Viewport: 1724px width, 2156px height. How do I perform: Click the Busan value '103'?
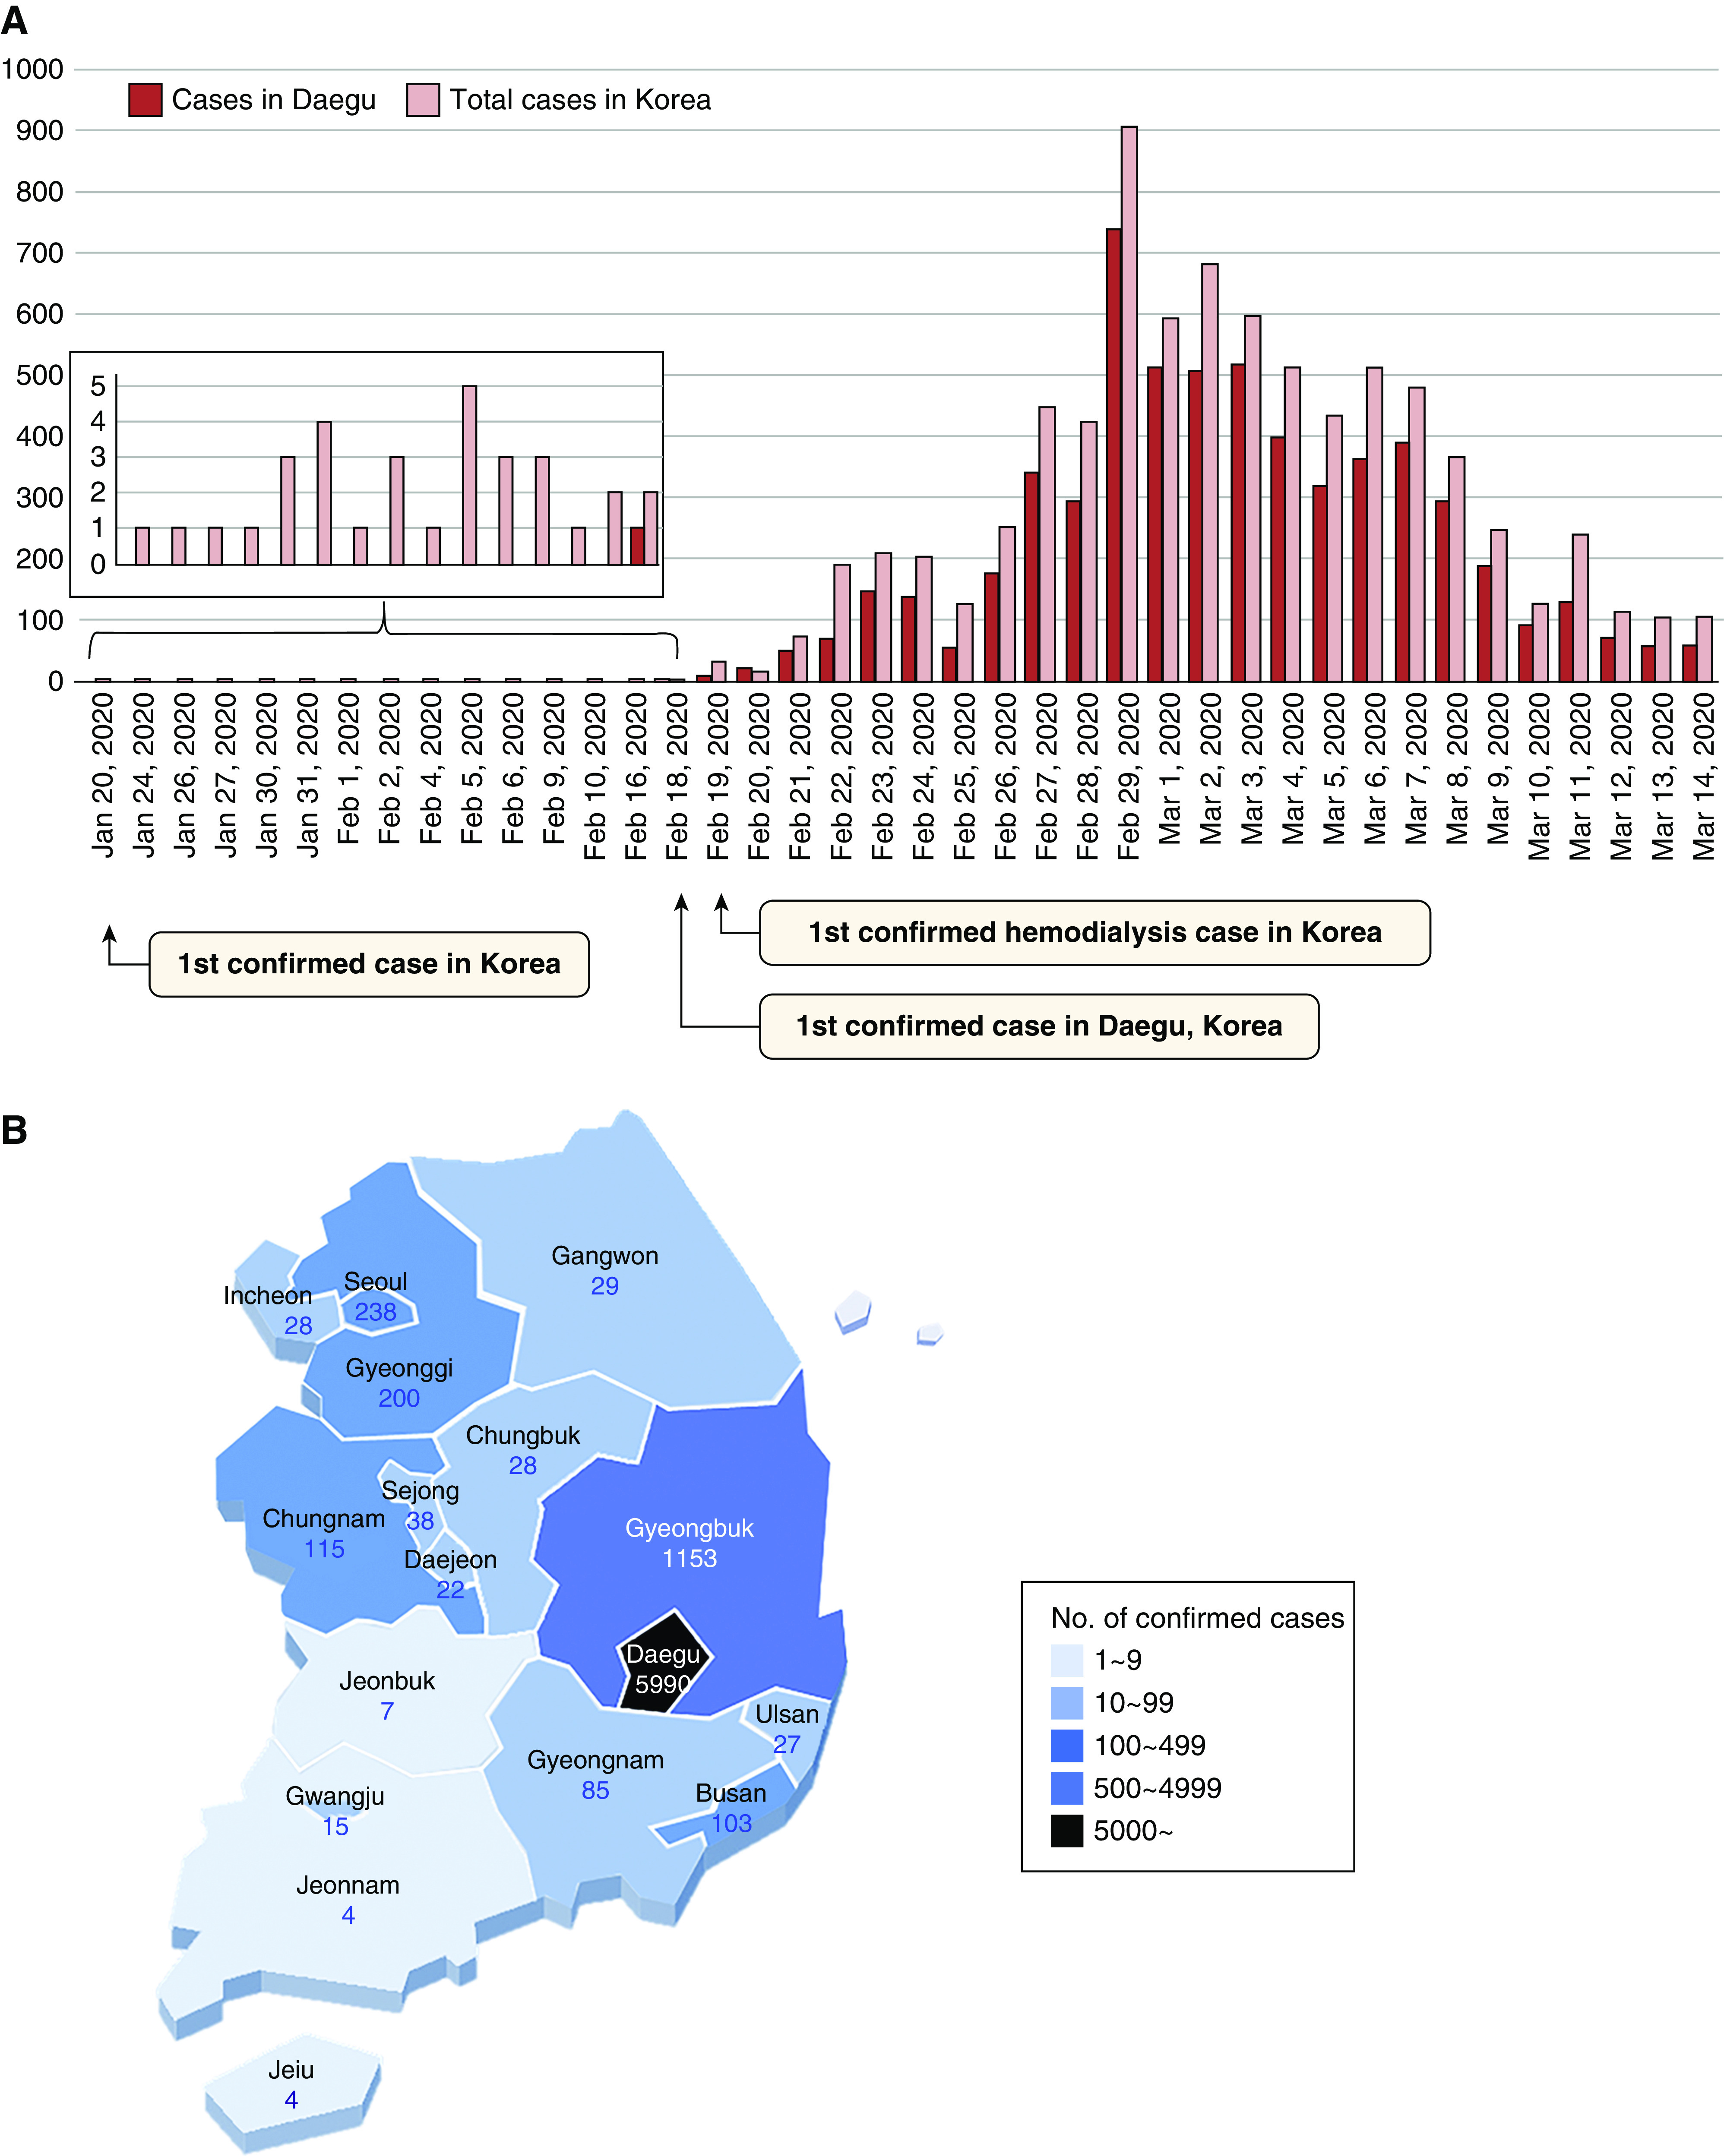click(731, 1823)
